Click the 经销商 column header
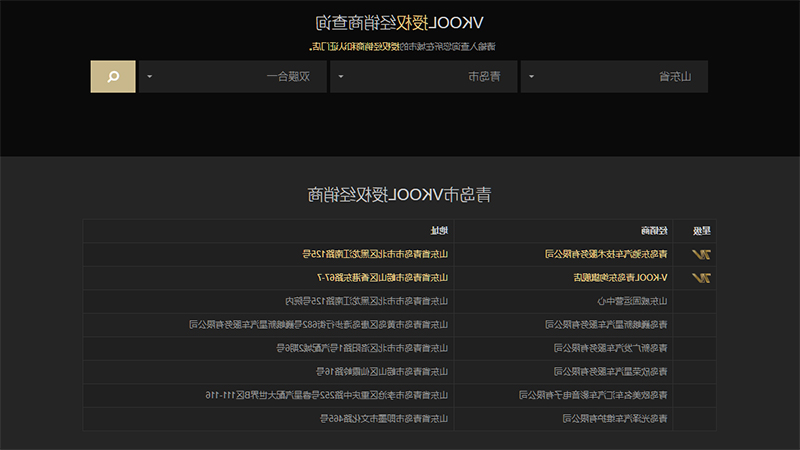The image size is (800, 450). pos(654,231)
